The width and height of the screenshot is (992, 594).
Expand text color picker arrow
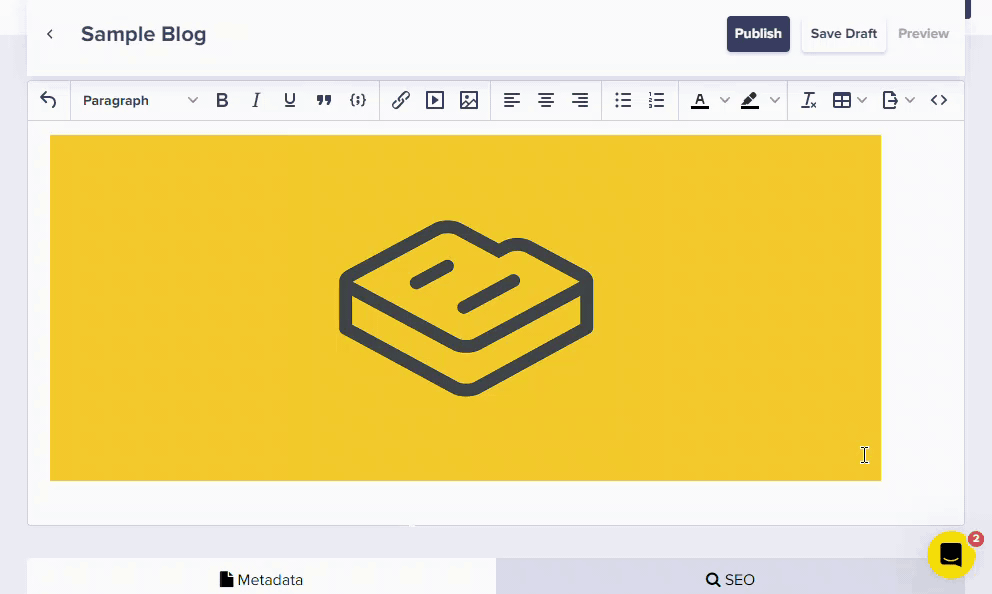[725, 100]
